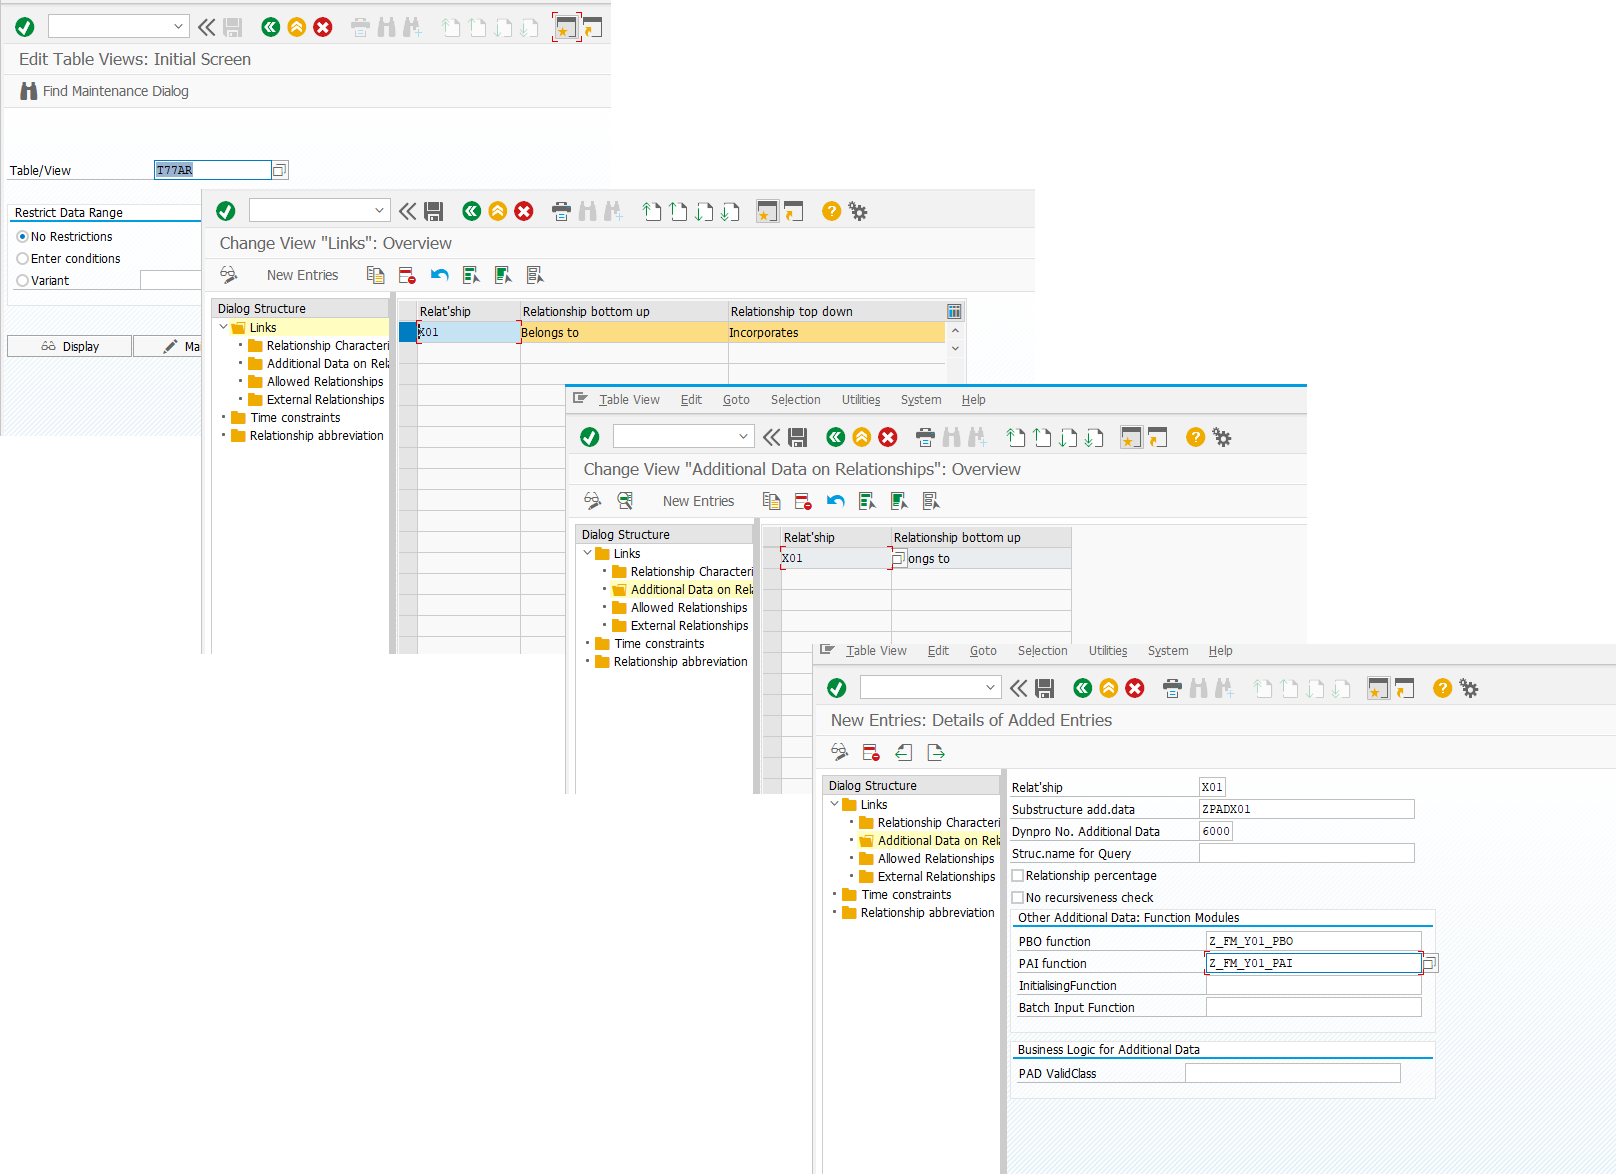This screenshot has height=1174, width=1616.
Task: Click red Cancel icon in Links Overview window
Action: point(524,211)
